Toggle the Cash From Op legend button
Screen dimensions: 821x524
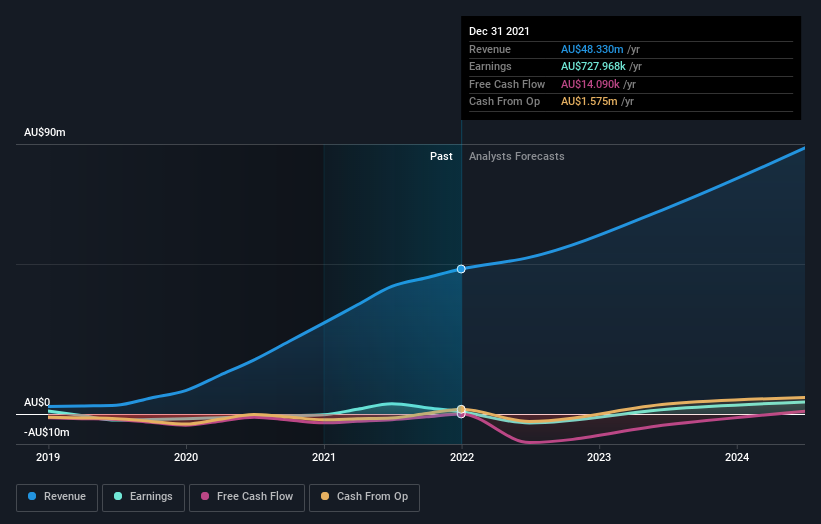pyautogui.click(x=364, y=497)
